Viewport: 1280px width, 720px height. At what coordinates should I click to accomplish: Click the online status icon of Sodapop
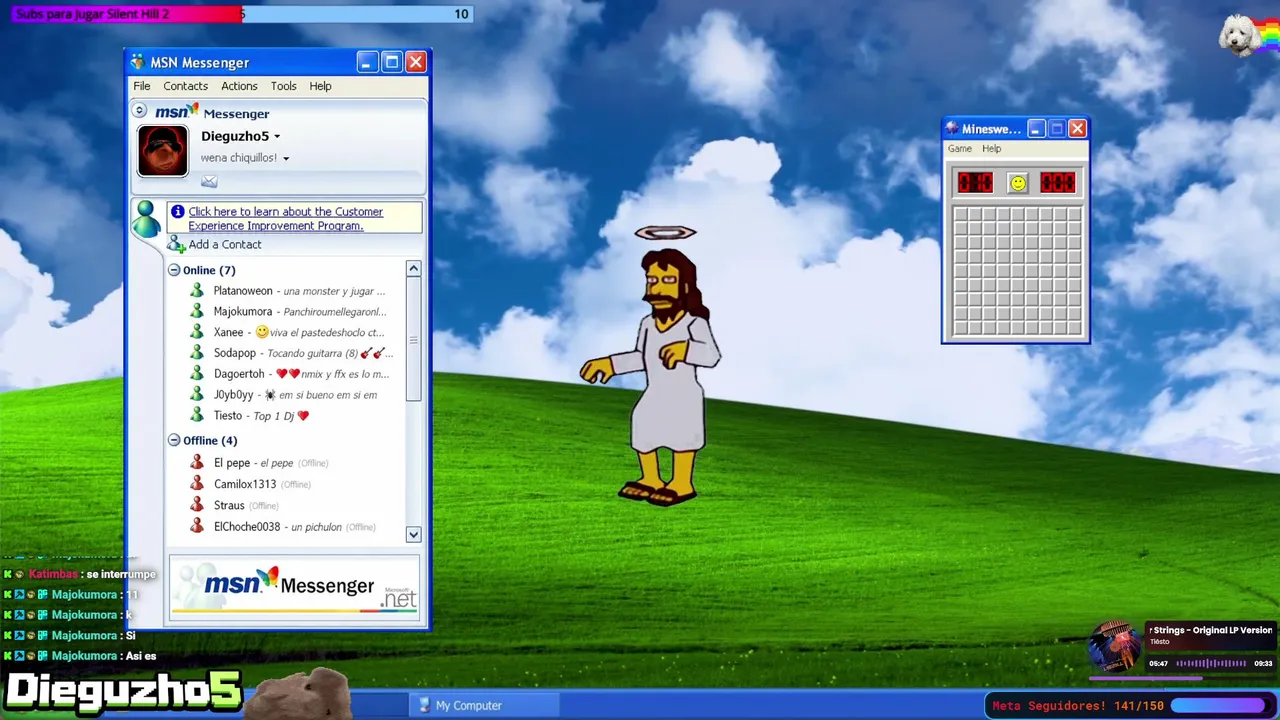197,353
